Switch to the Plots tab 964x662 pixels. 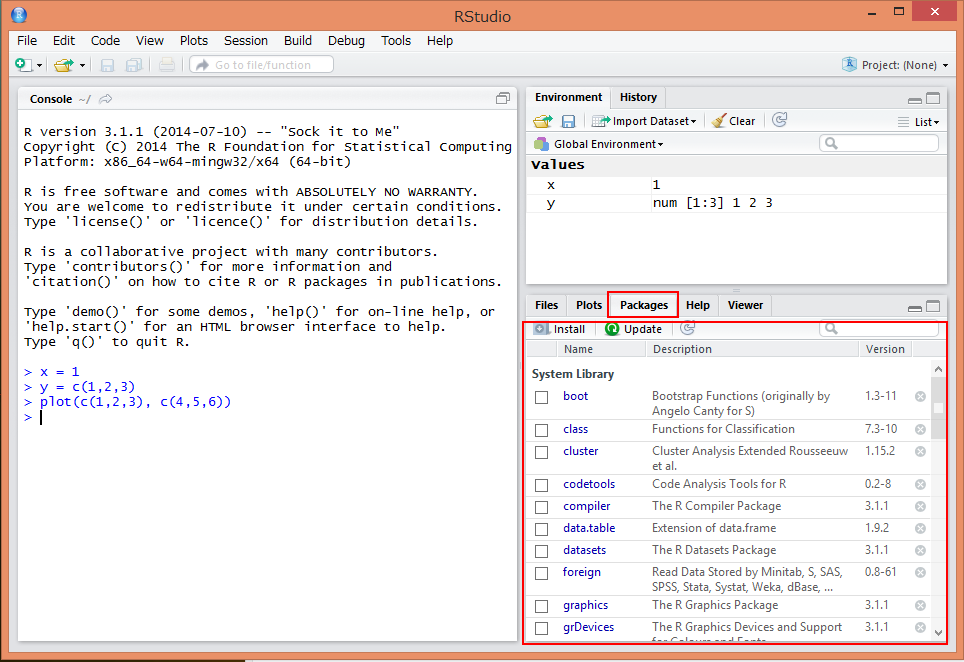[x=589, y=305]
